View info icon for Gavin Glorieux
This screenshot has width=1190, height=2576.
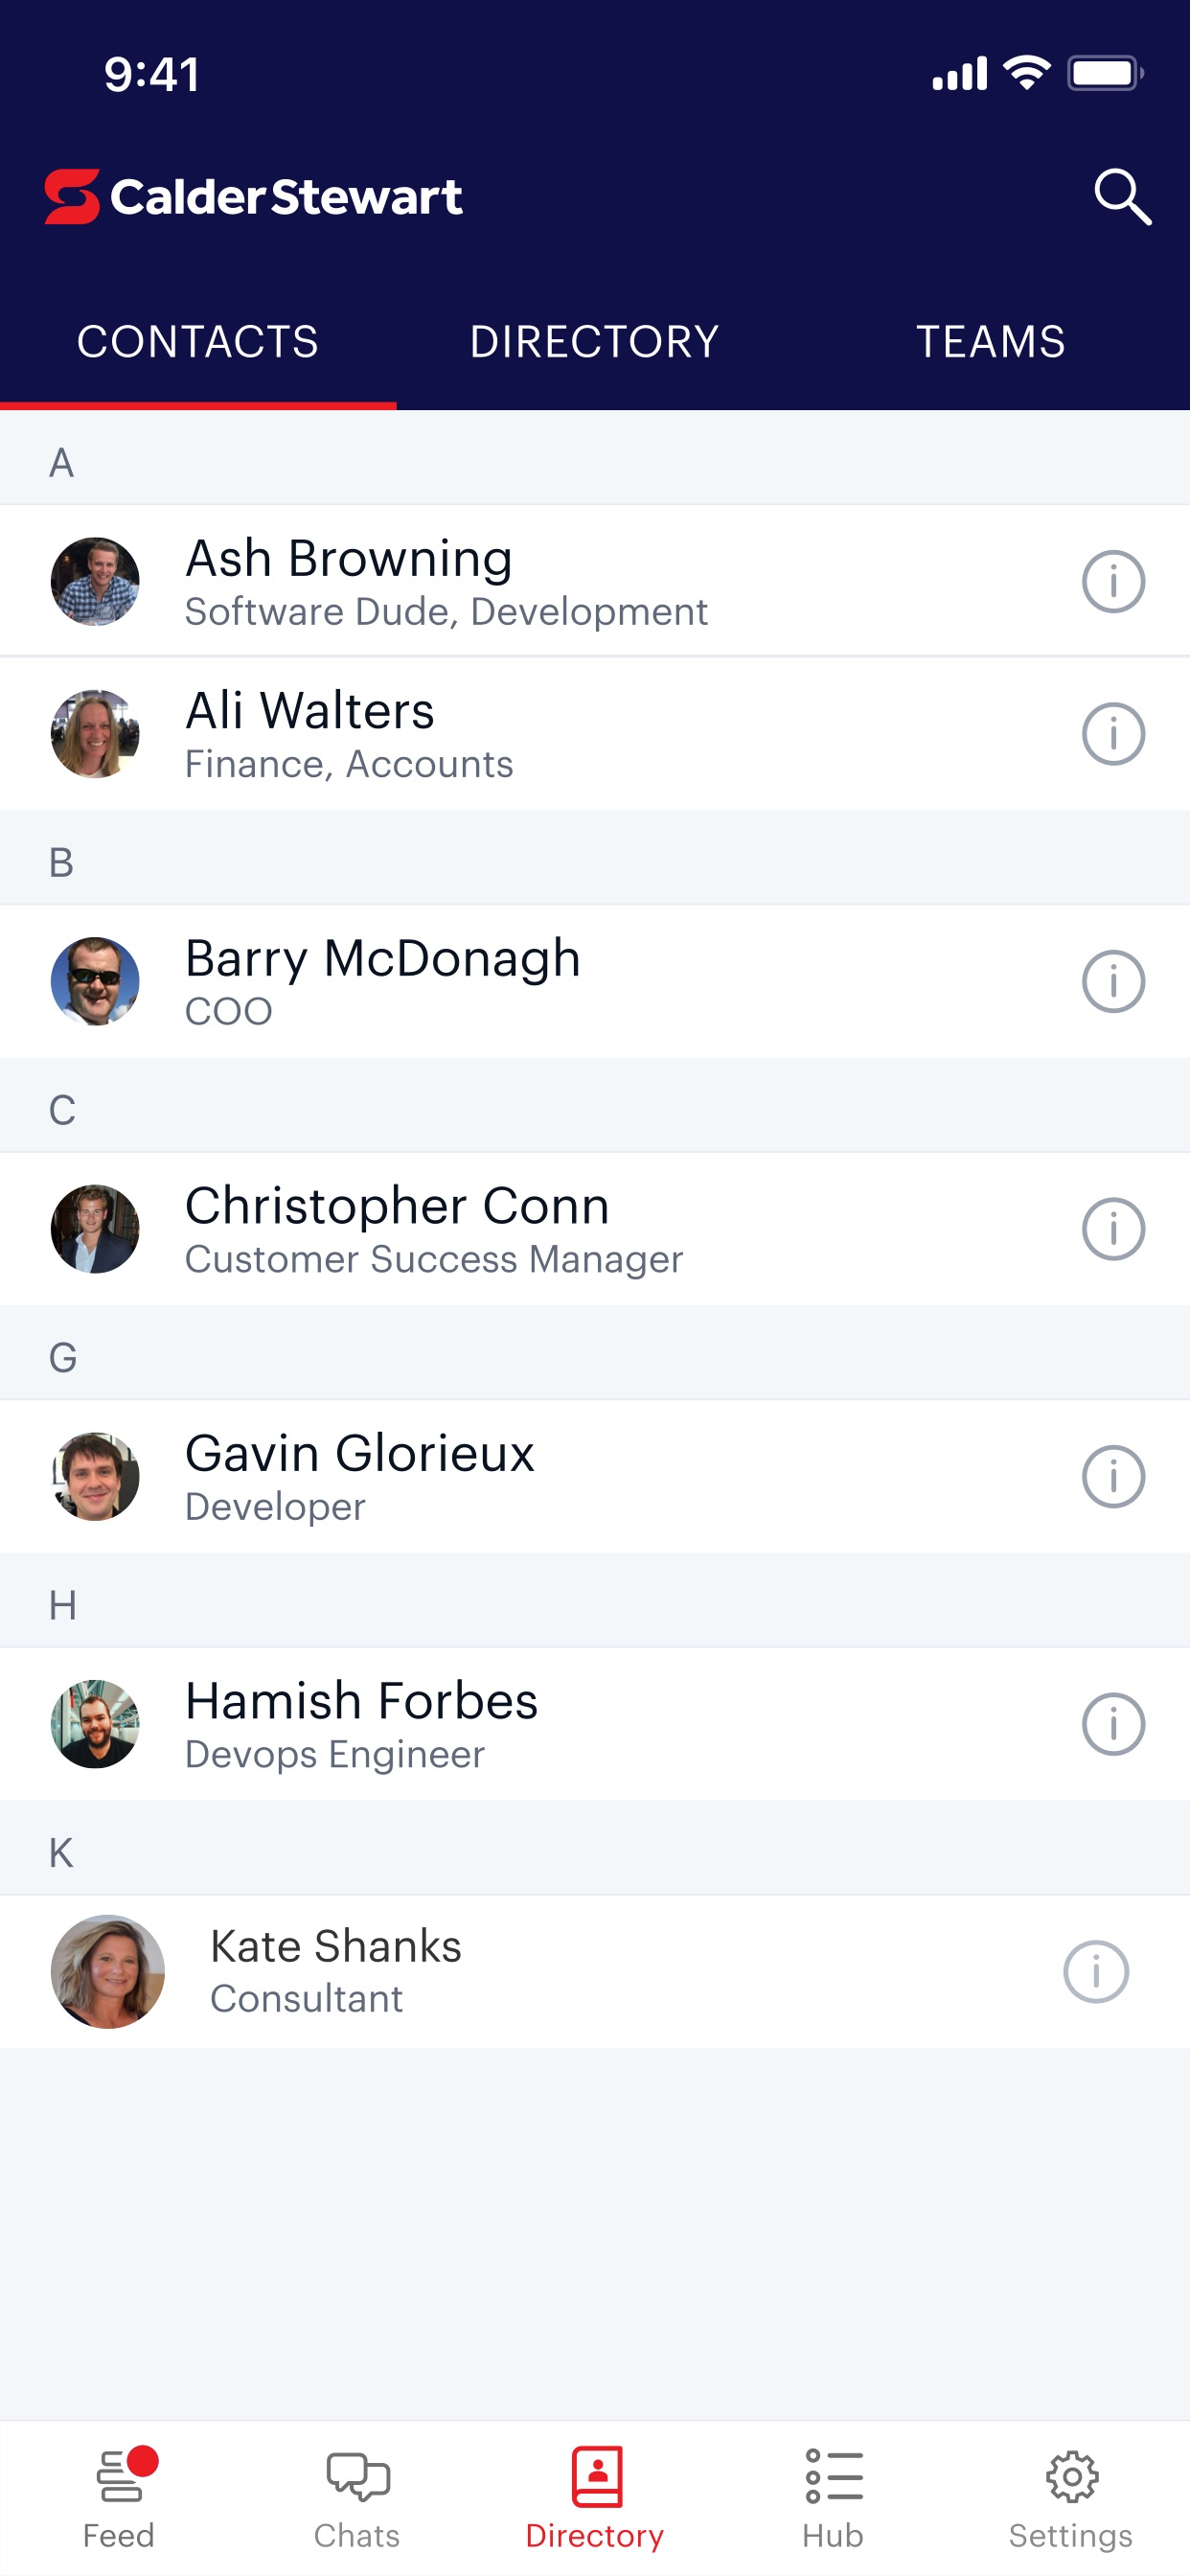(1113, 1476)
